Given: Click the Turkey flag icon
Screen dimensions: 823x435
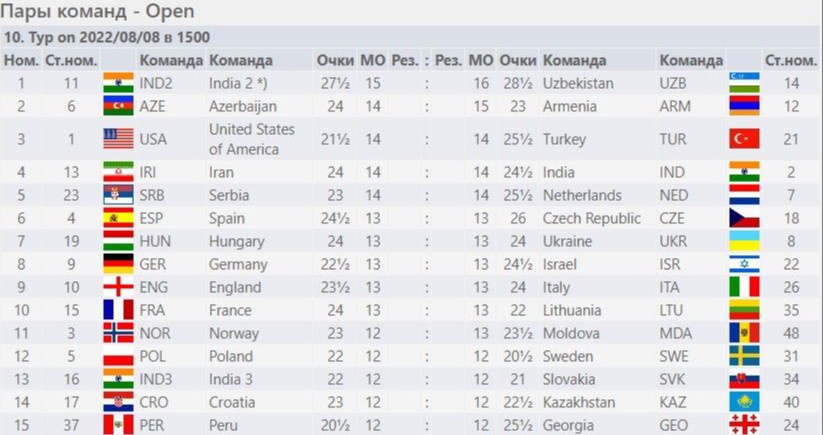Looking at the screenshot, I should pyautogui.click(x=744, y=139).
